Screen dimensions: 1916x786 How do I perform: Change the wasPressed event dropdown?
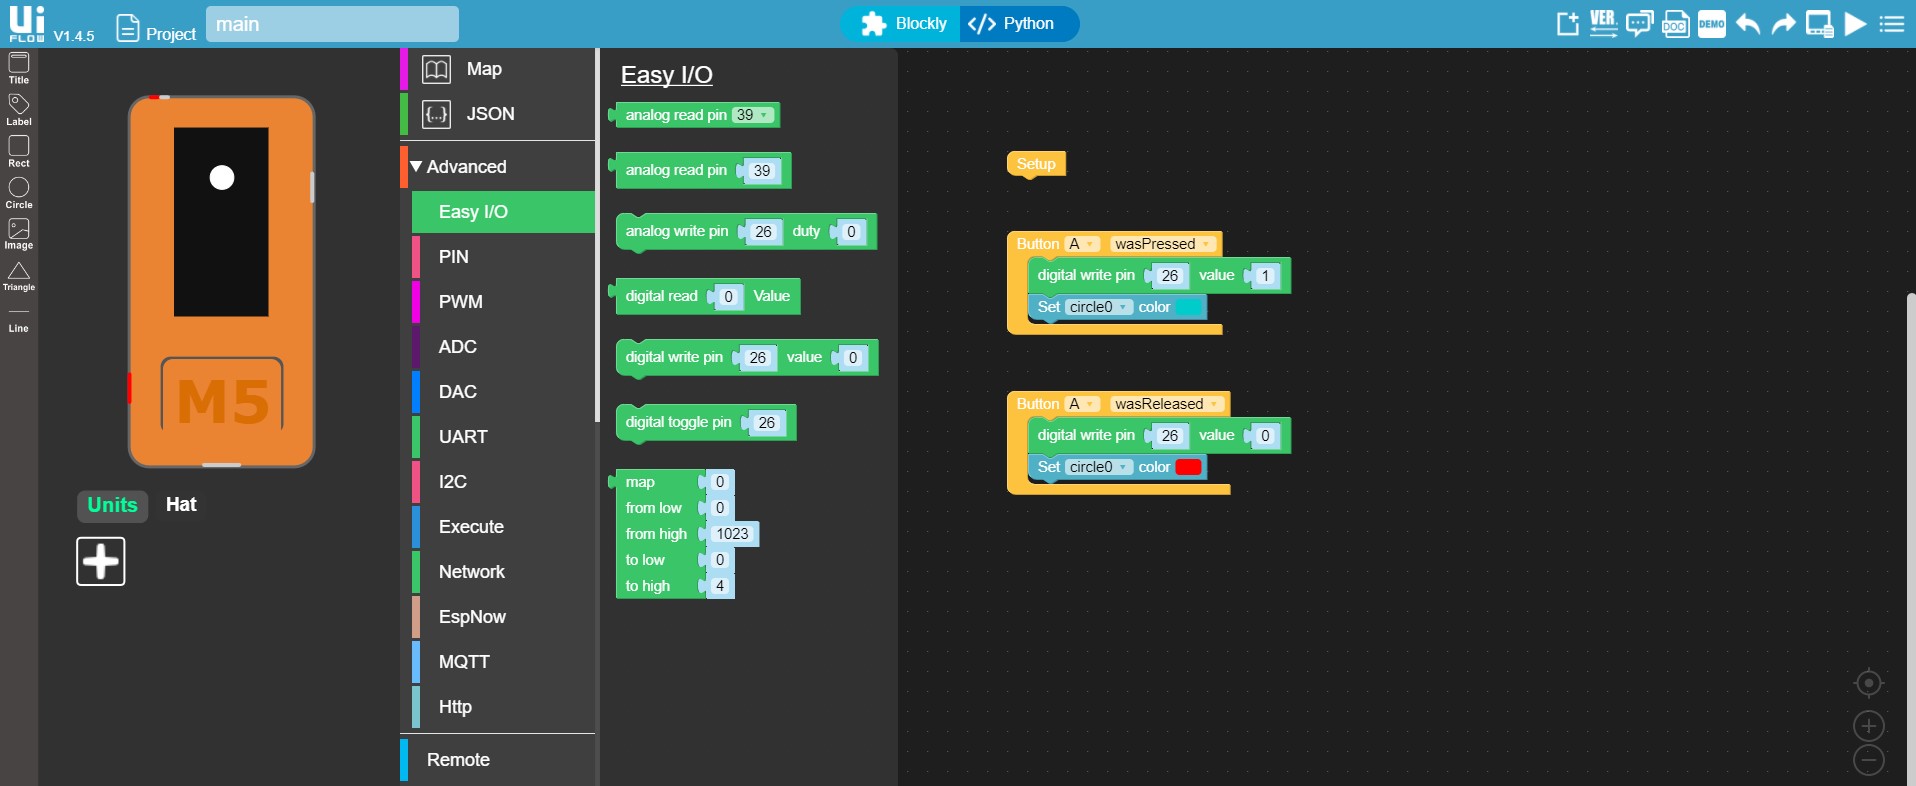1163,244
